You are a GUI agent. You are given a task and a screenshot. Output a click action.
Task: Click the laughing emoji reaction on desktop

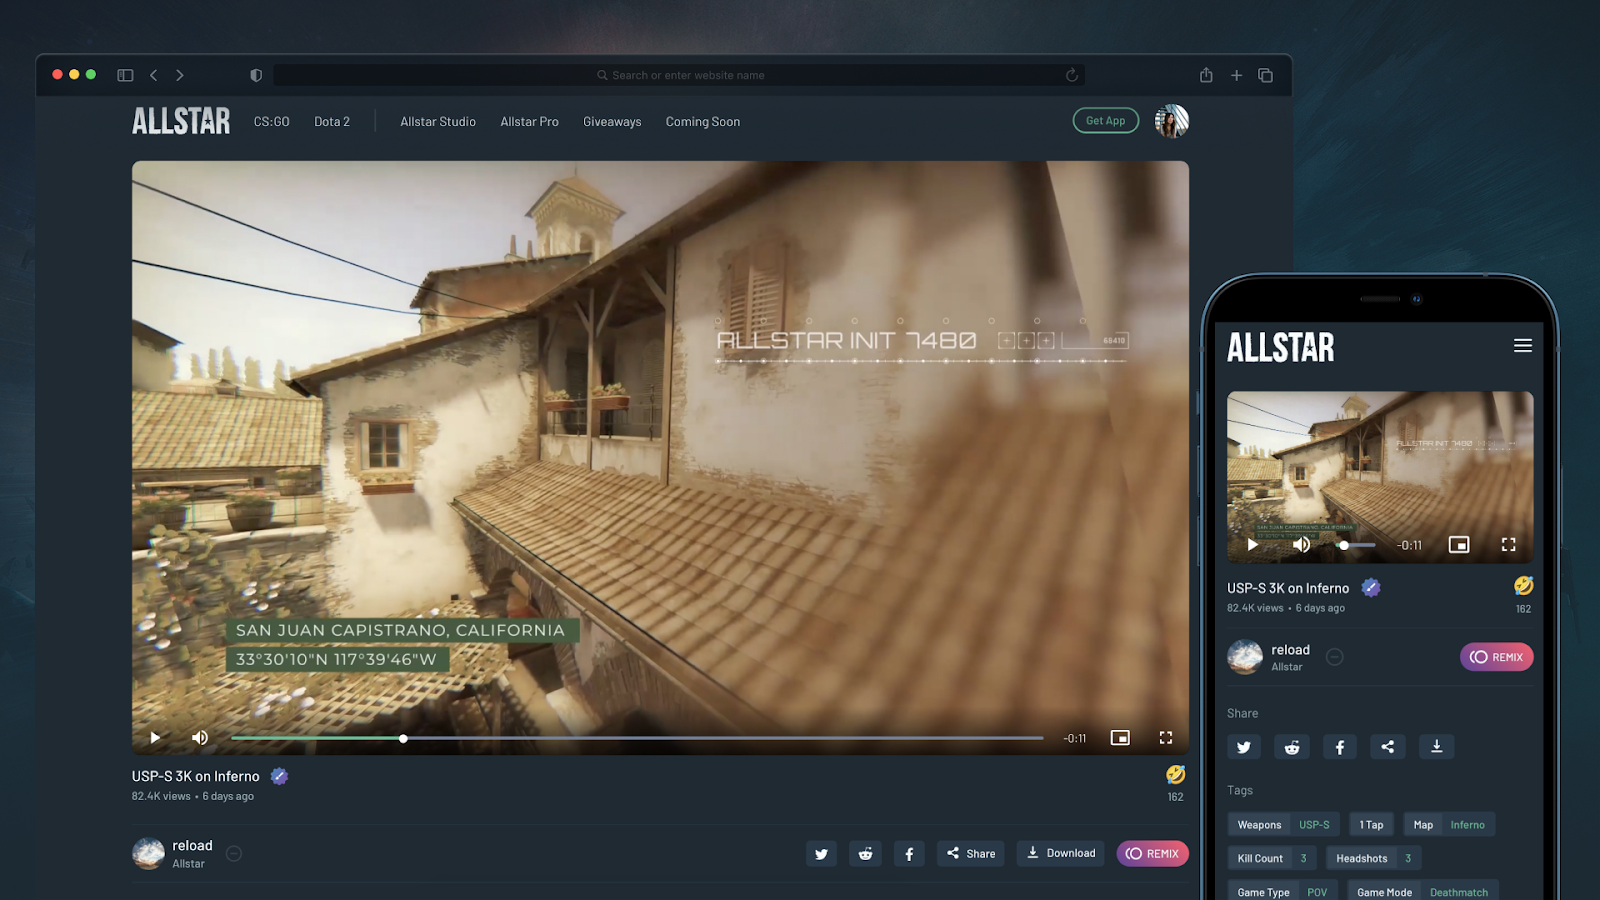1176,774
